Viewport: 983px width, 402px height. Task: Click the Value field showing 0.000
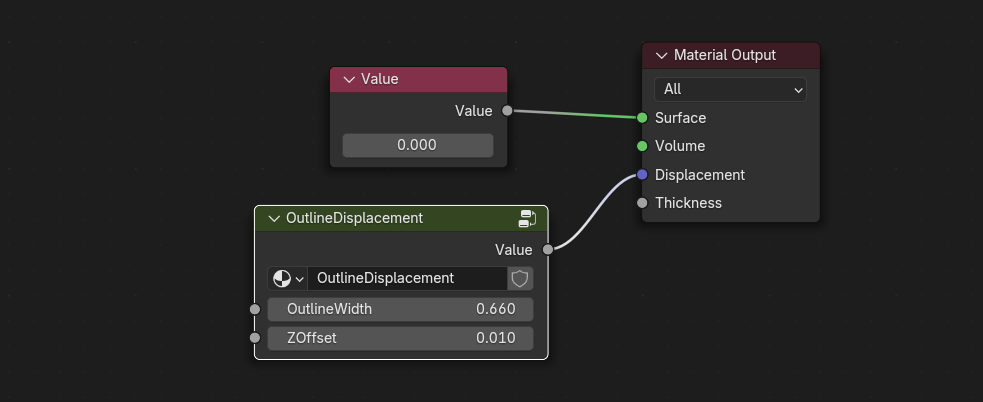click(x=417, y=145)
